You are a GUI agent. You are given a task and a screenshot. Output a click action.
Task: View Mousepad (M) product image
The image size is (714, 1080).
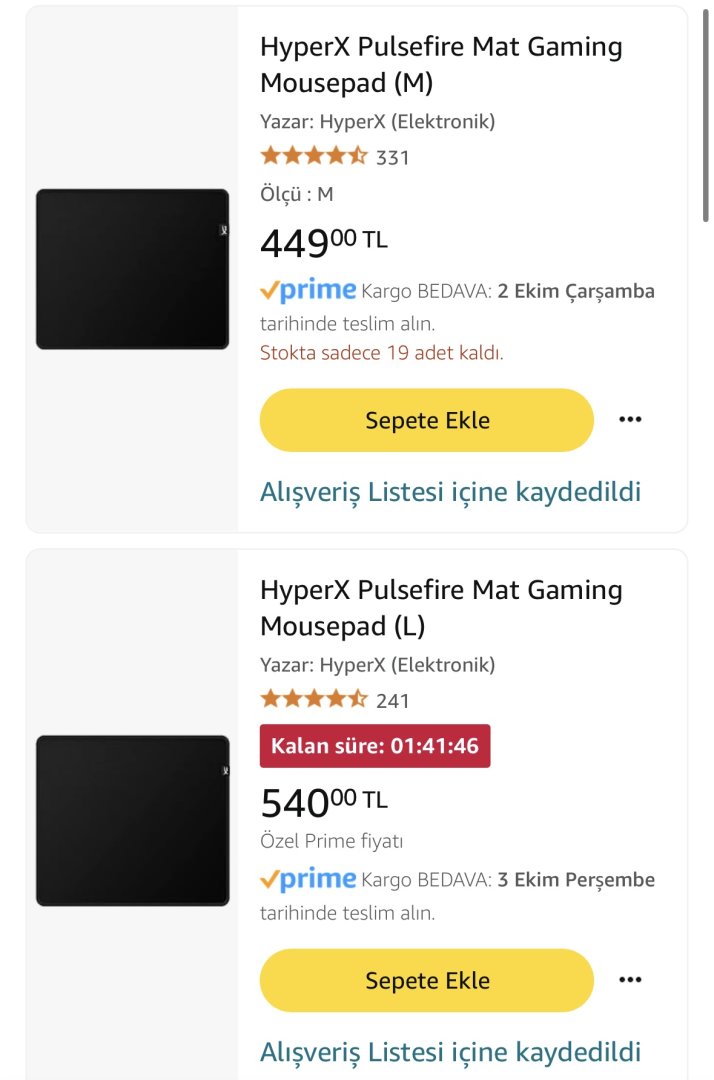click(x=132, y=269)
